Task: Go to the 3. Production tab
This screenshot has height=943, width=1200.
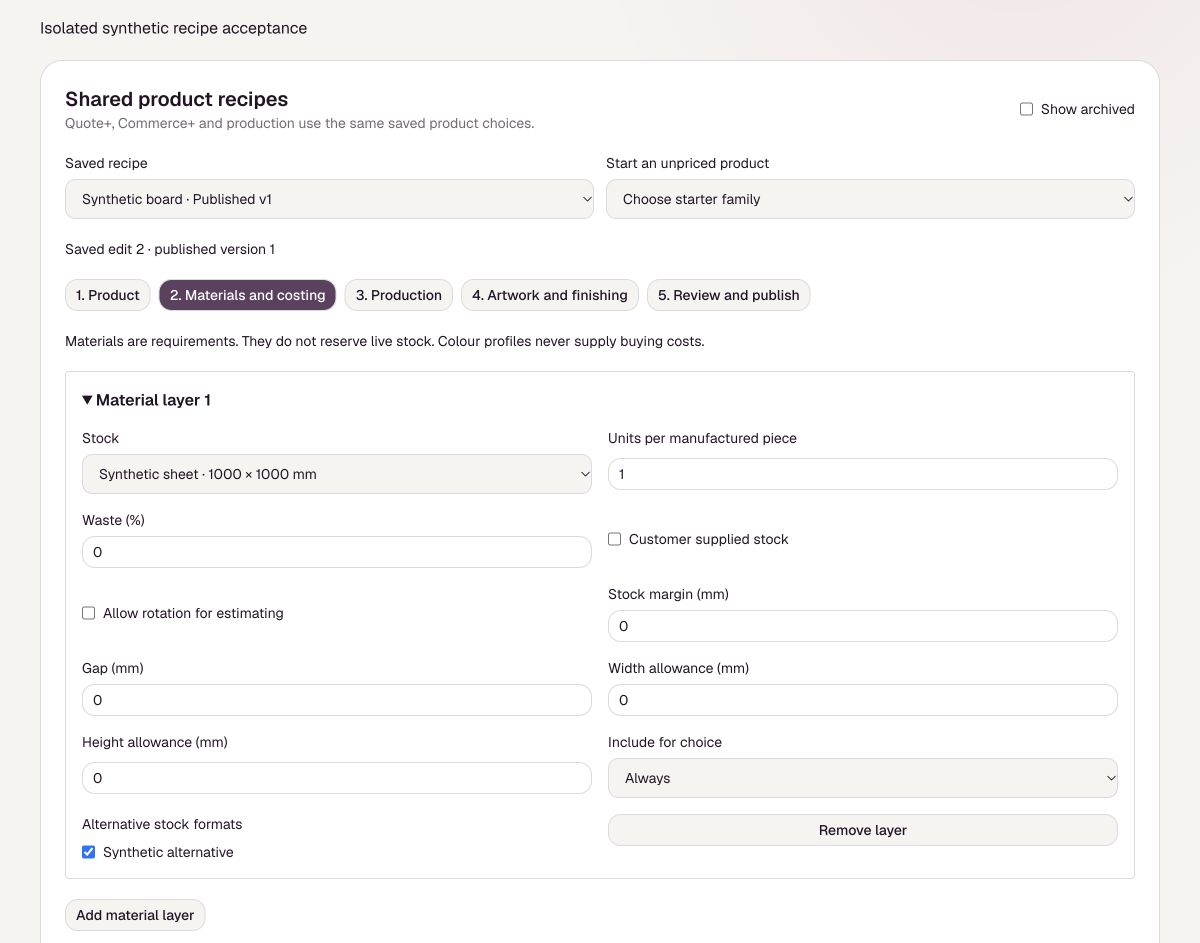Action: pos(399,295)
